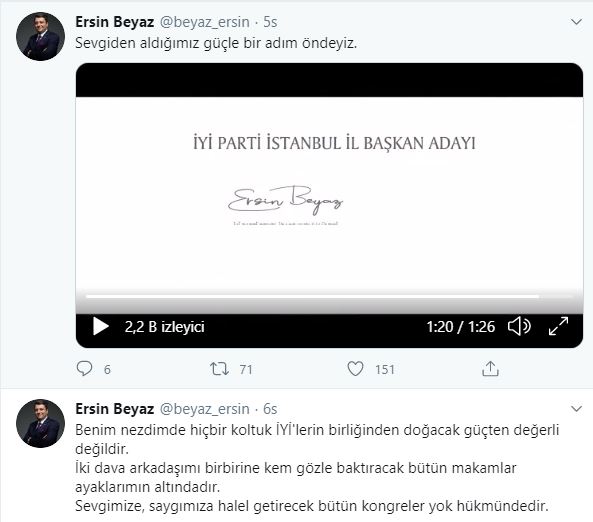This screenshot has width=593, height=522.
Task: Open the 5s timestamp of the first tweet
Action: point(270,22)
